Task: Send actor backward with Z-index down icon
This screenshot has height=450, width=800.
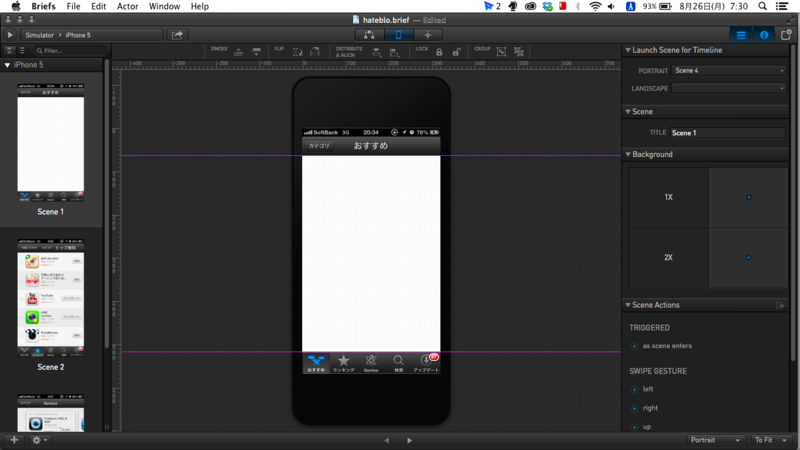Action: click(x=257, y=52)
